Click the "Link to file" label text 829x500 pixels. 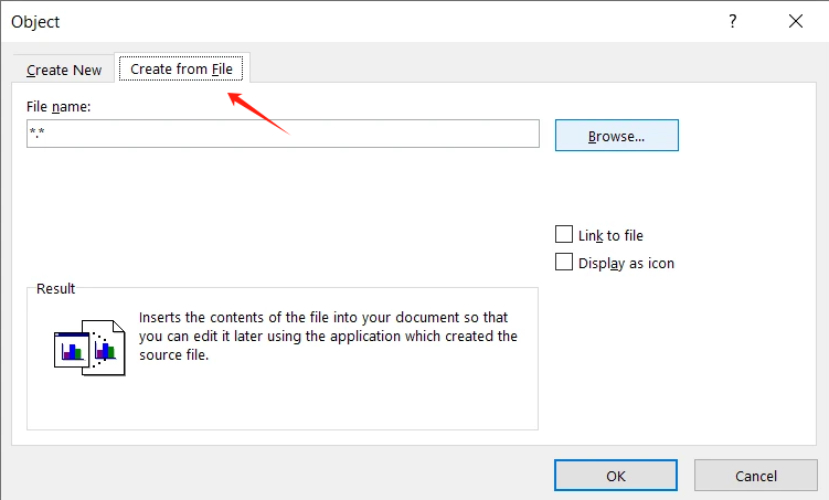610,236
